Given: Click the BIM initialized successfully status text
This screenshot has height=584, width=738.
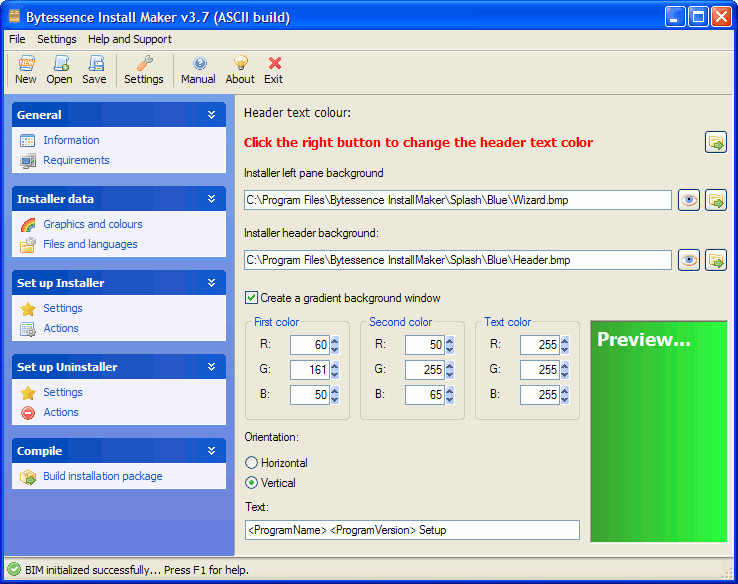Looking at the screenshot, I should point(136,570).
